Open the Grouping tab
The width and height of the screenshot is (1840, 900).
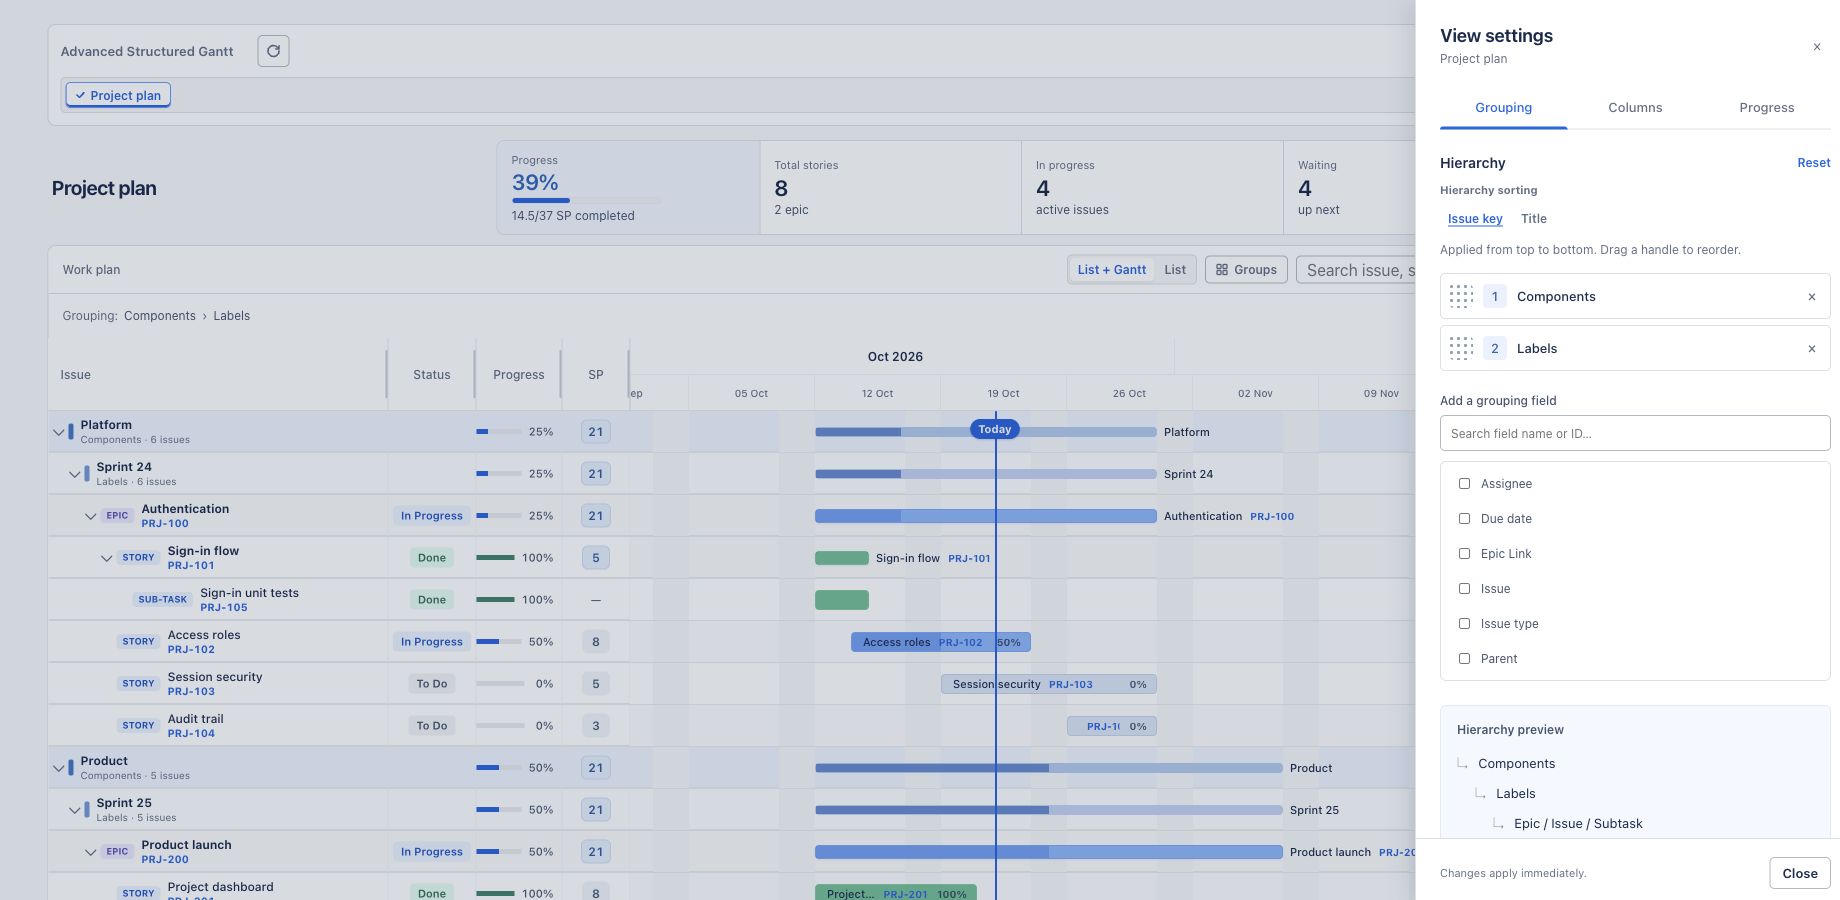coord(1503,108)
